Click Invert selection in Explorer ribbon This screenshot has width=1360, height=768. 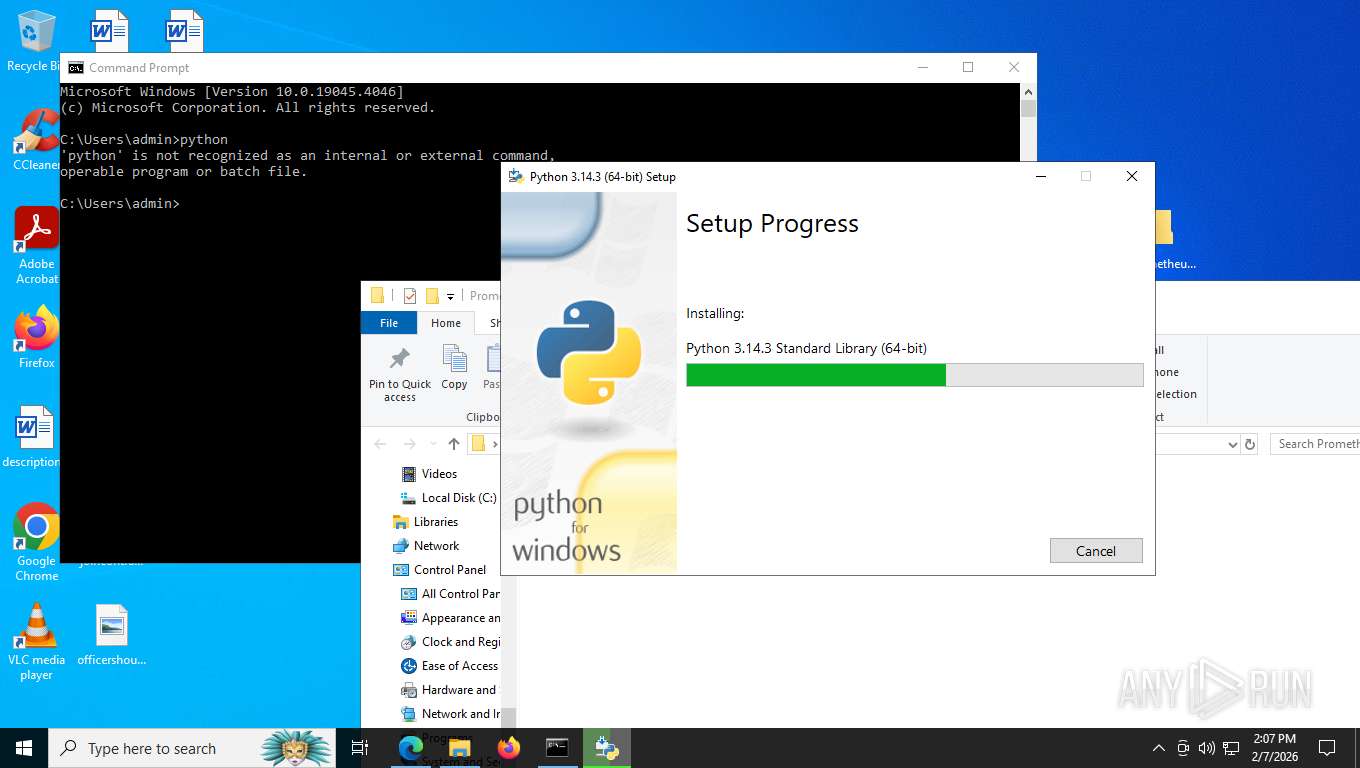pyautogui.click(x=1176, y=394)
